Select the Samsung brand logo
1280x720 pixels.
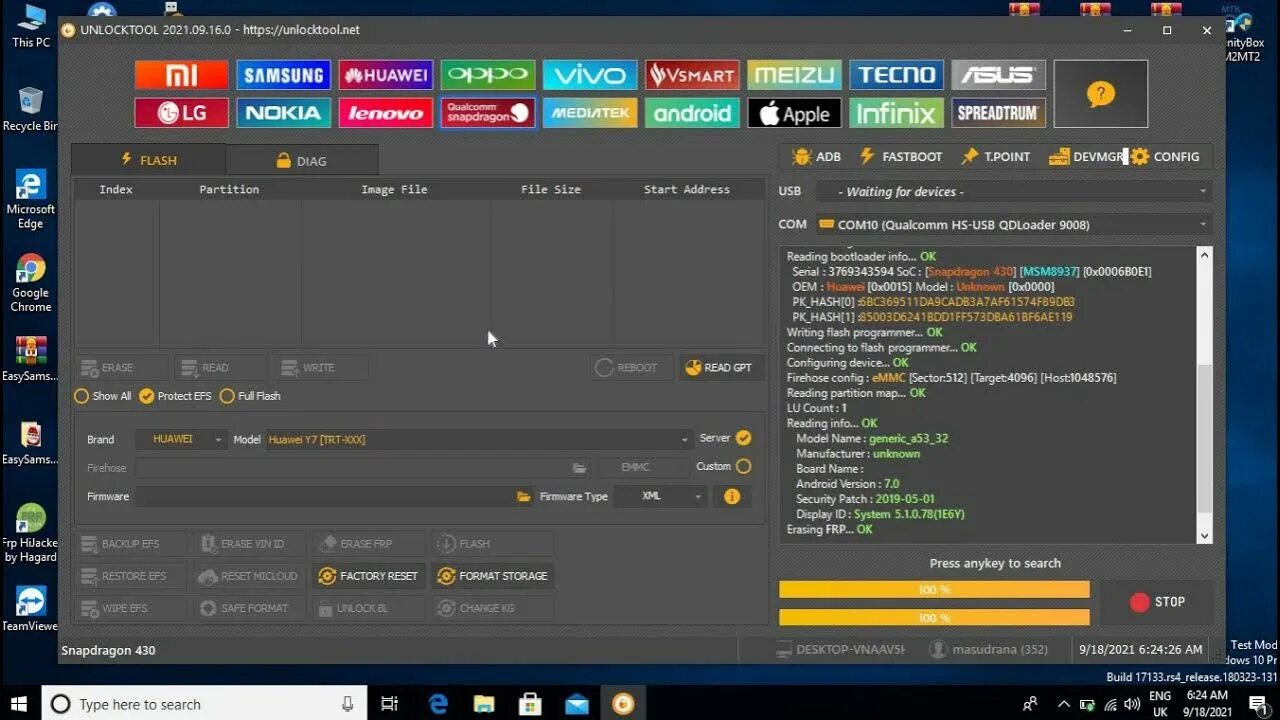(283, 75)
